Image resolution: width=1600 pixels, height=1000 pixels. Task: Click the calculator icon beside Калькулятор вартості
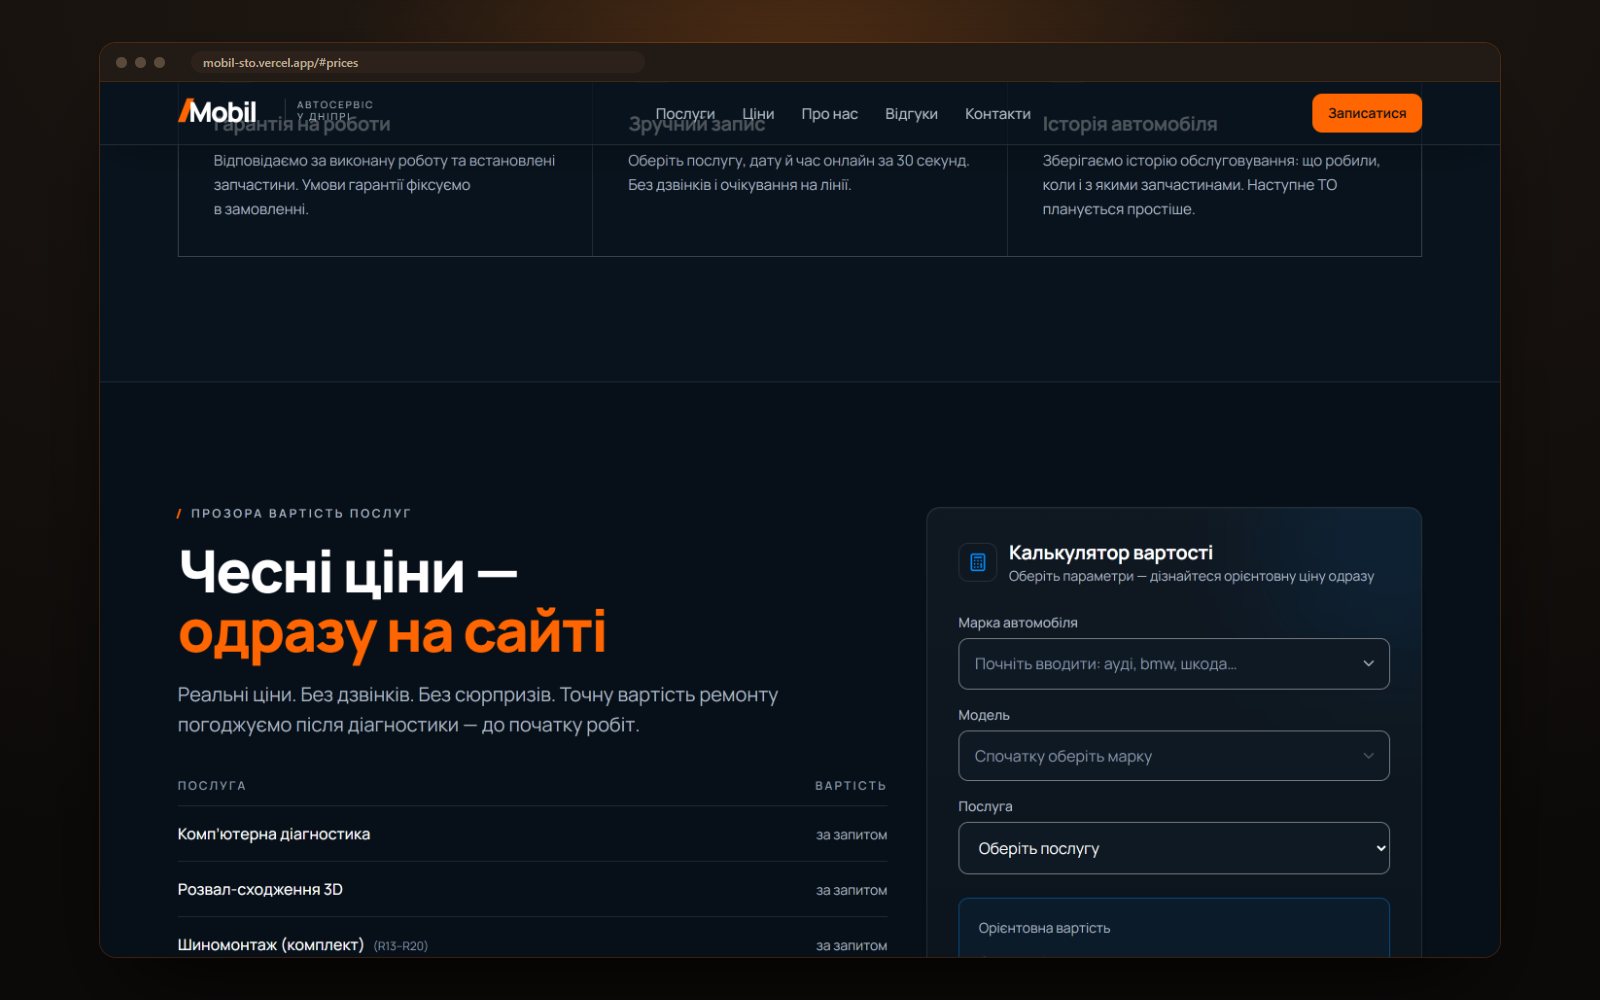(x=977, y=562)
